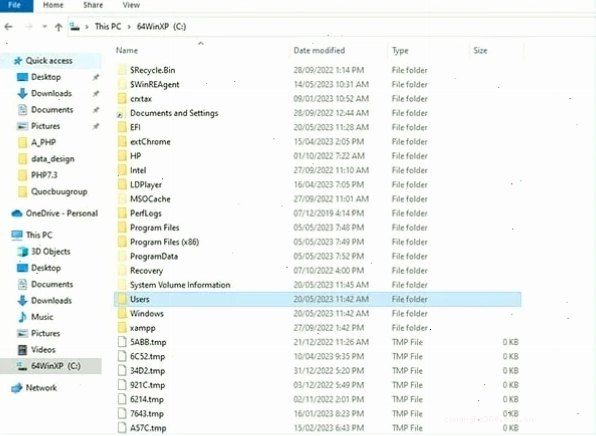
Task: Sort by the Name column header
Action: (127, 51)
